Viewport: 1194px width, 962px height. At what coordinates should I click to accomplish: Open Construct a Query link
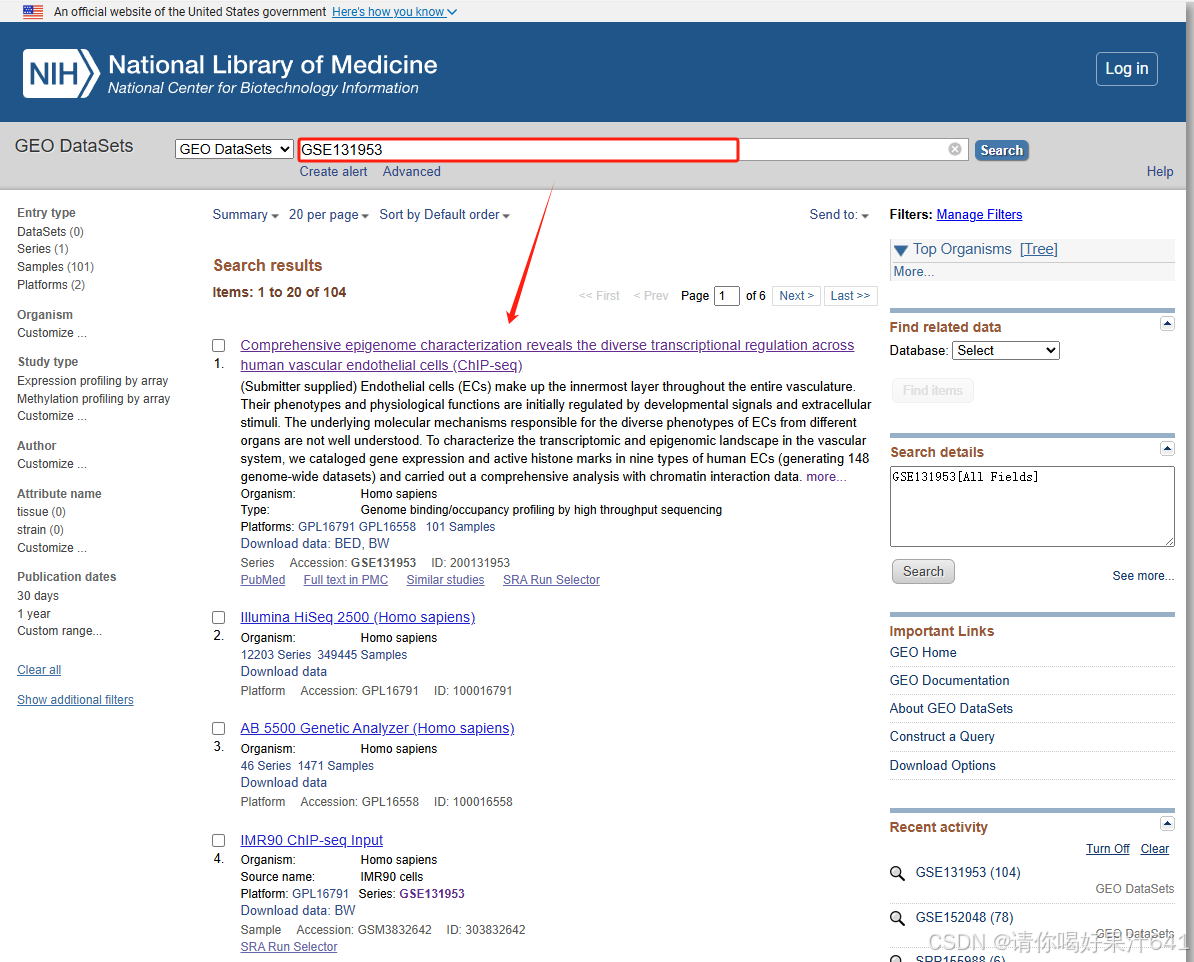942,737
